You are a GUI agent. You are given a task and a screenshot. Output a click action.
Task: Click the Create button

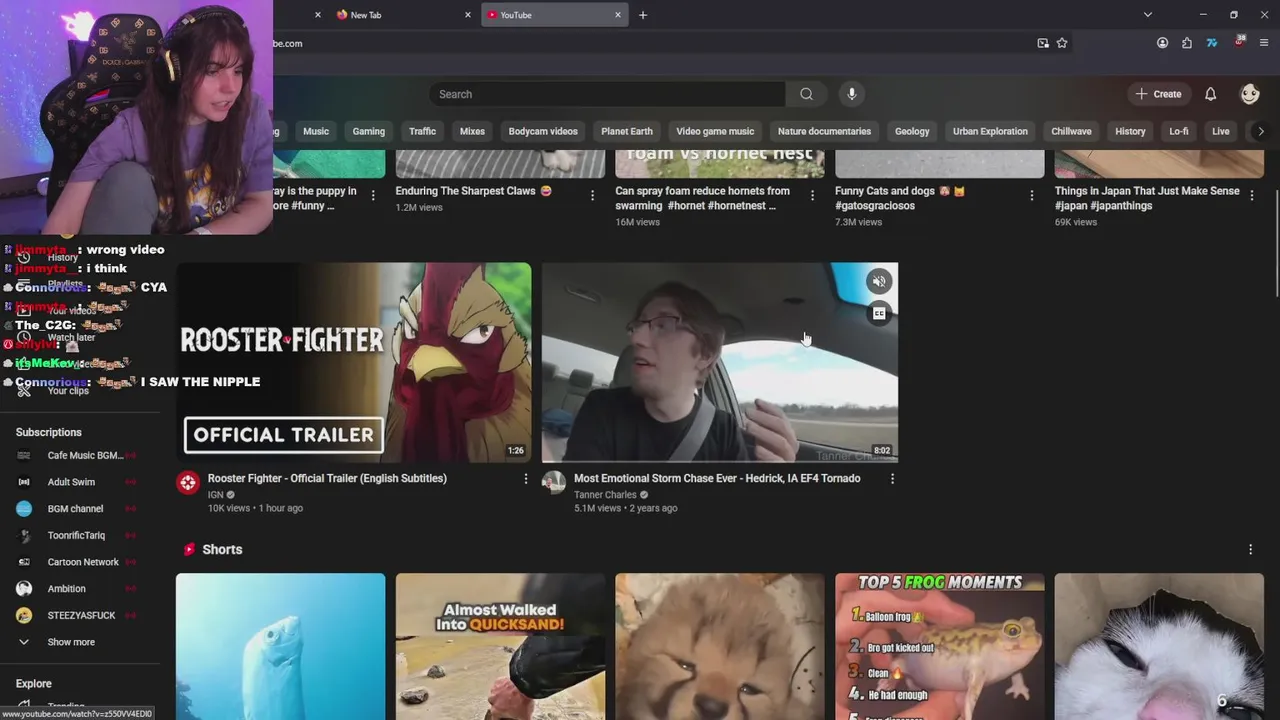[x=1159, y=94]
